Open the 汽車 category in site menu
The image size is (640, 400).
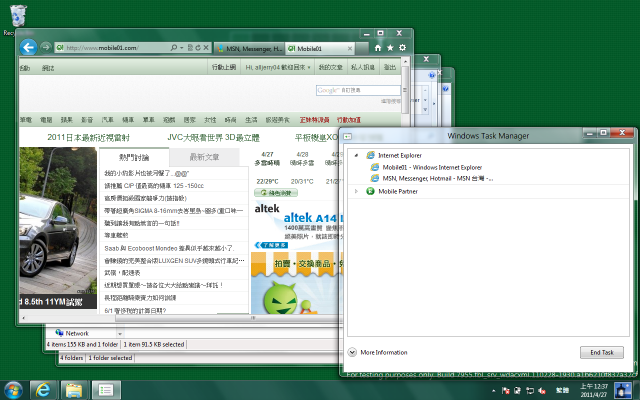click(107, 120)
